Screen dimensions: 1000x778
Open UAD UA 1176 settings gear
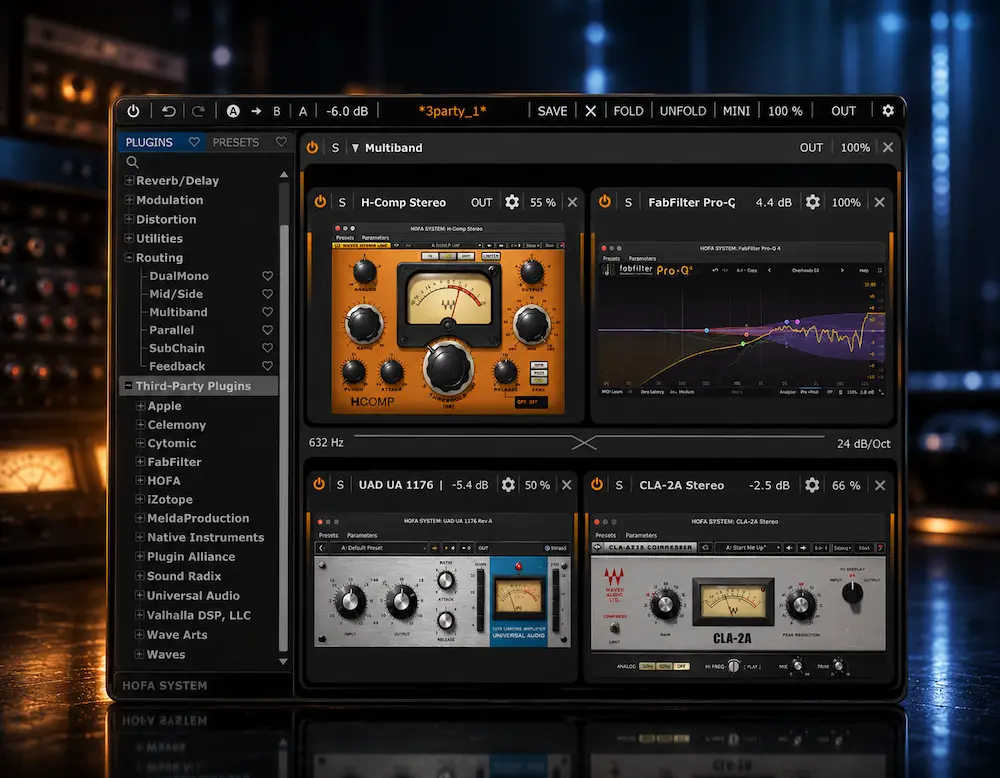click(508, 485)
